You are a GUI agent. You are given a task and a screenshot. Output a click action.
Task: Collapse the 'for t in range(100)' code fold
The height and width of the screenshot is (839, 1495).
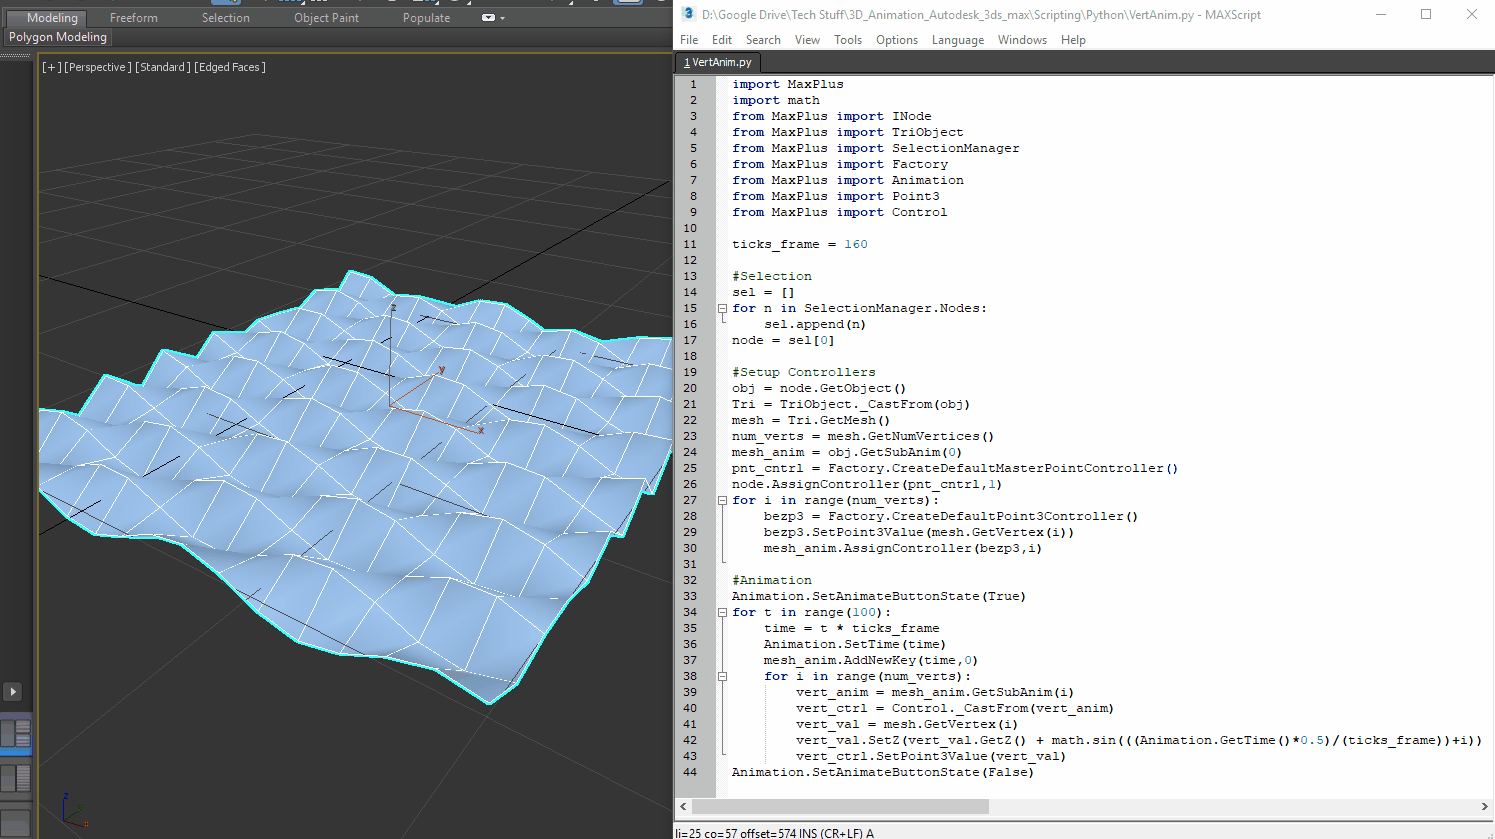coord(722,612)
